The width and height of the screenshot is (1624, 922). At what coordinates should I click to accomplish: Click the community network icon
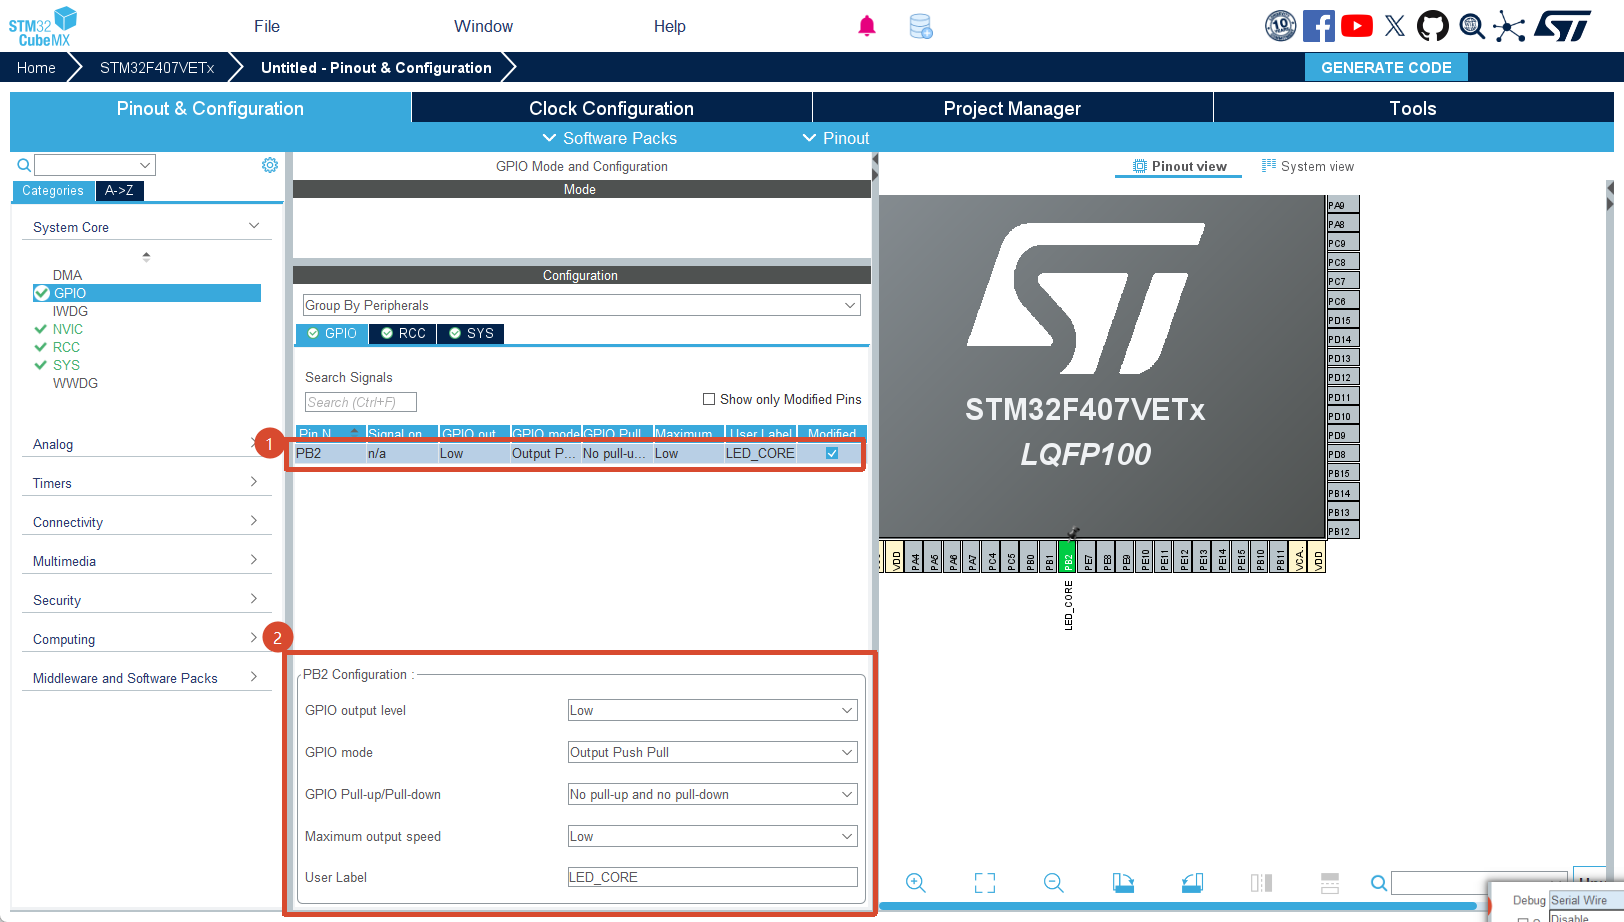(x=1509, y=26)
